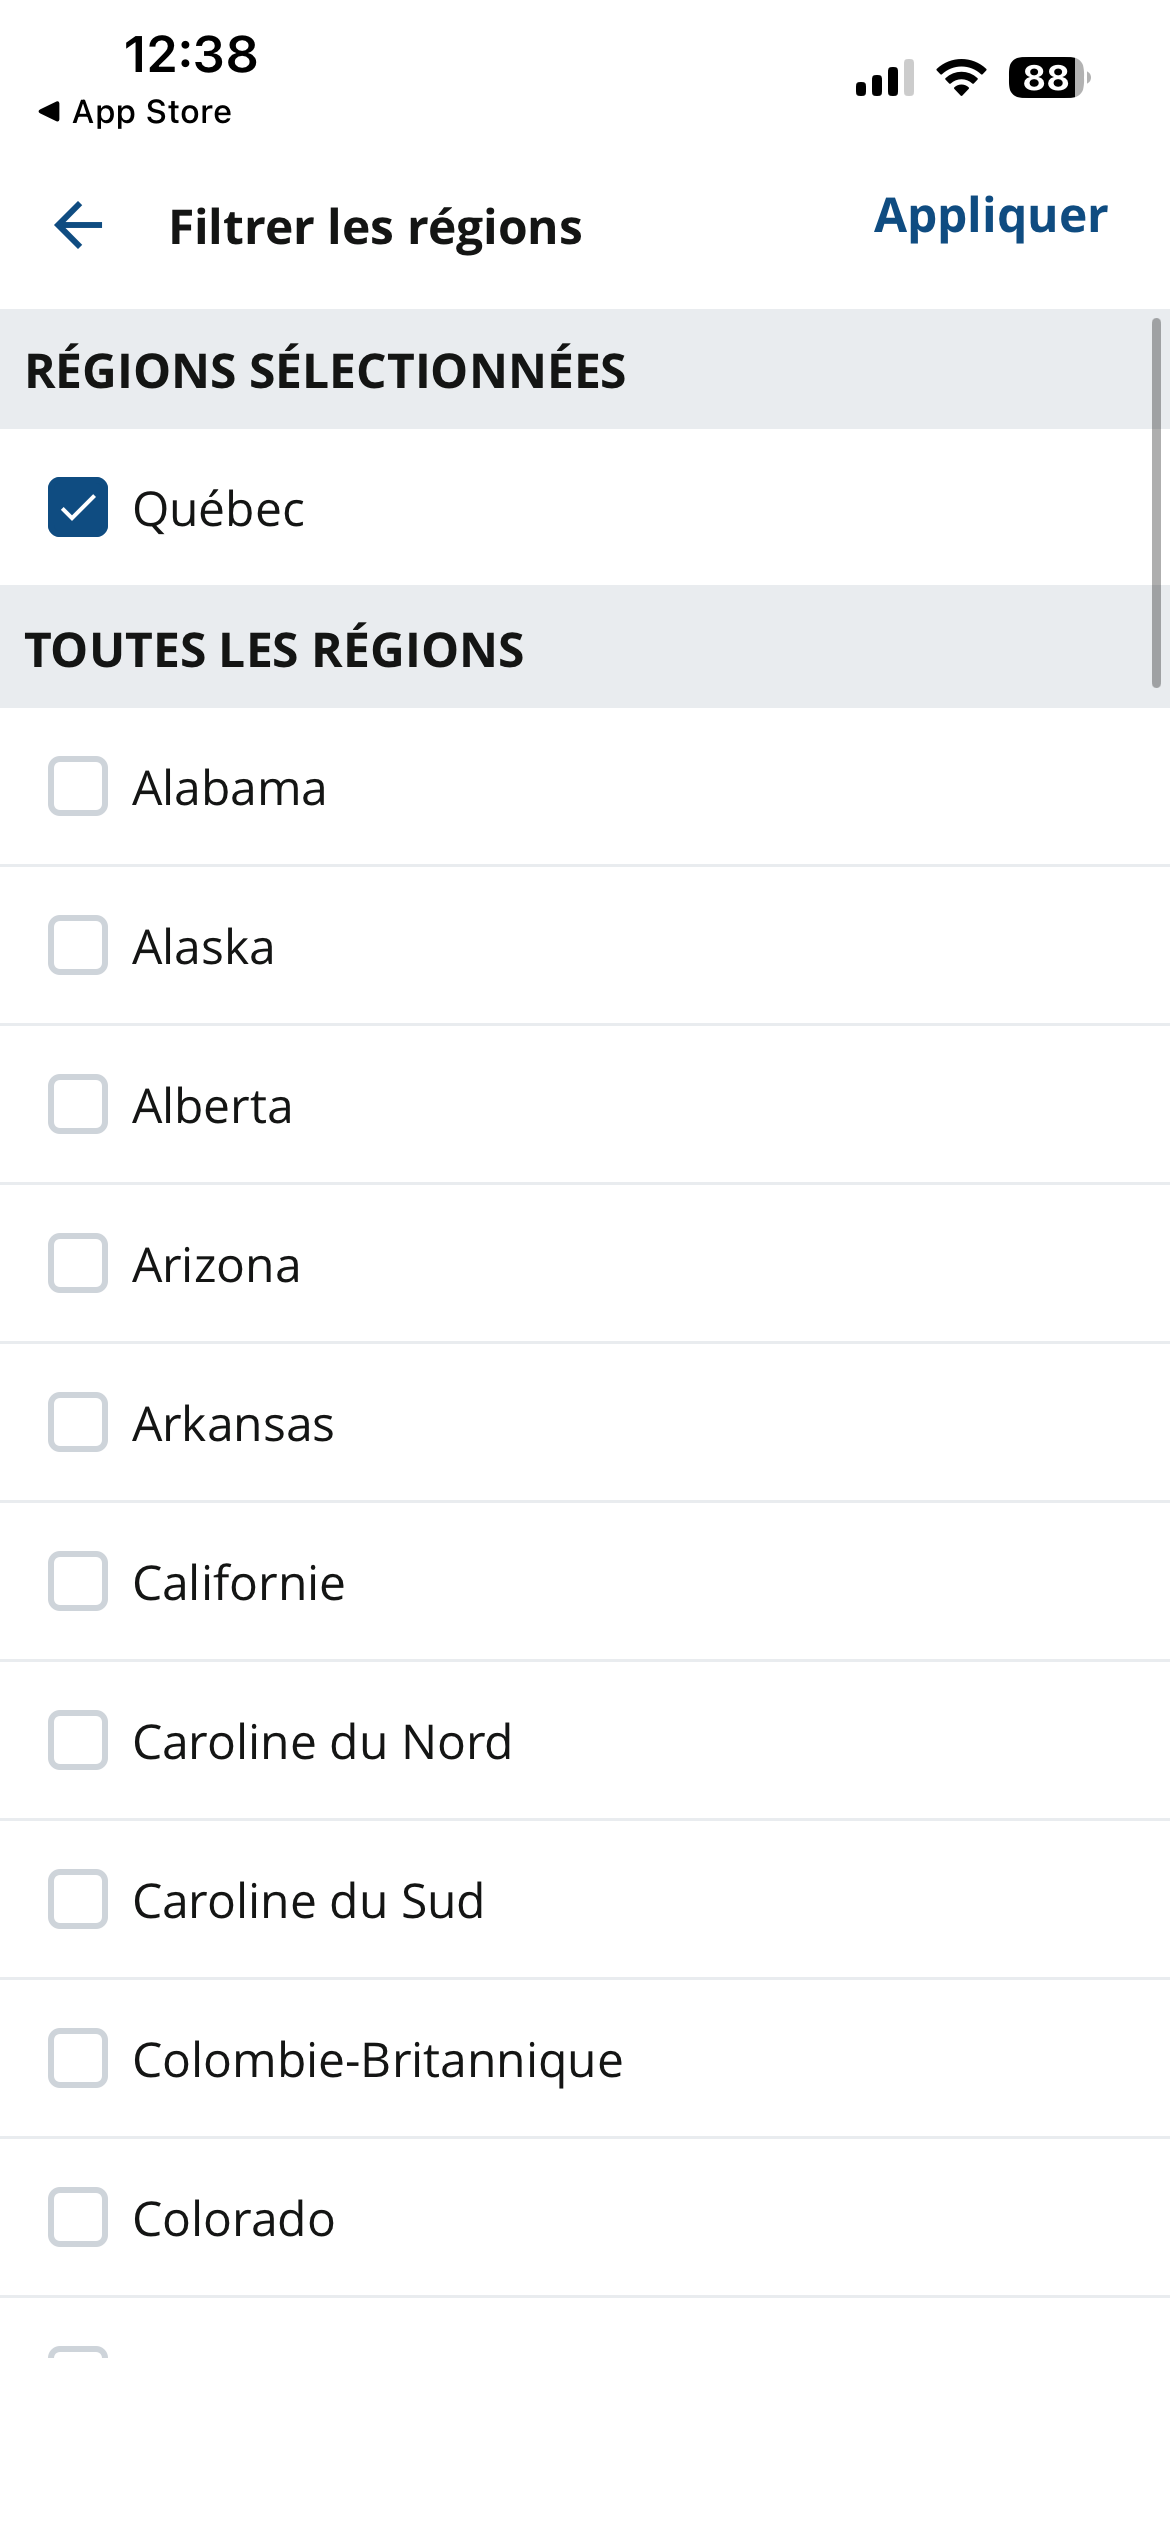Tick the Colorado checkbox
This screenshot has height=2532, width=1170.
click(x=78, y=2218)
